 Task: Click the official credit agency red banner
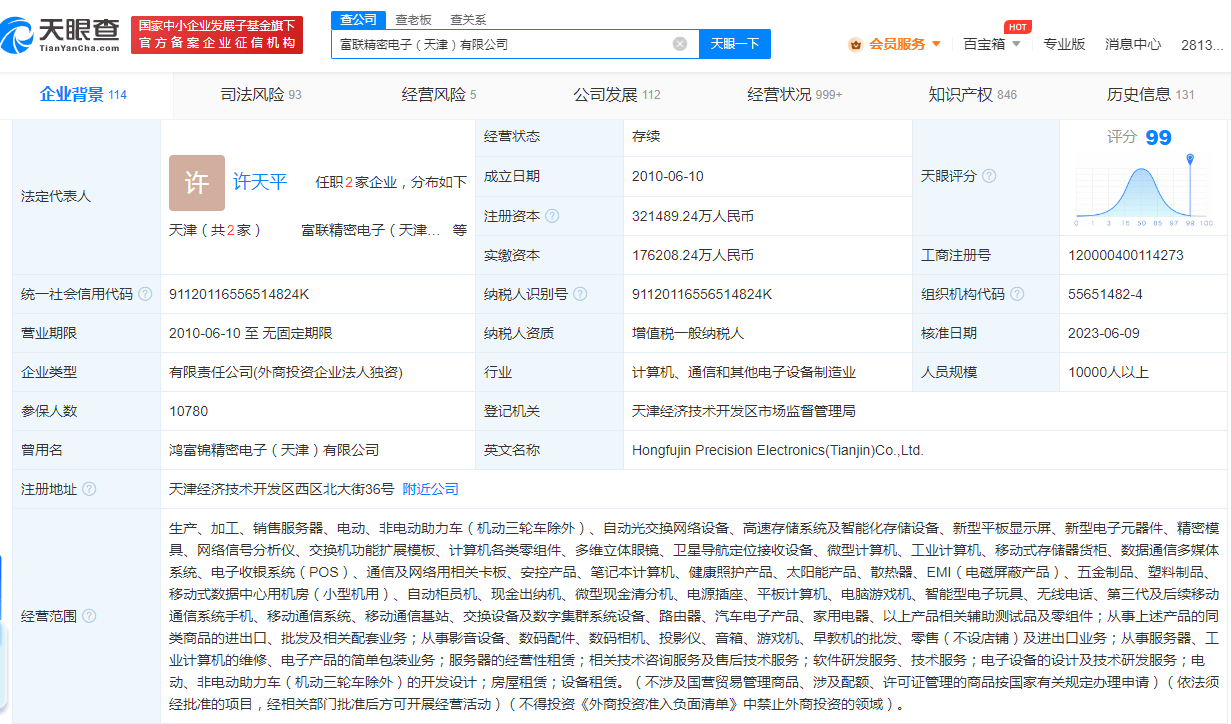(217, 34)
